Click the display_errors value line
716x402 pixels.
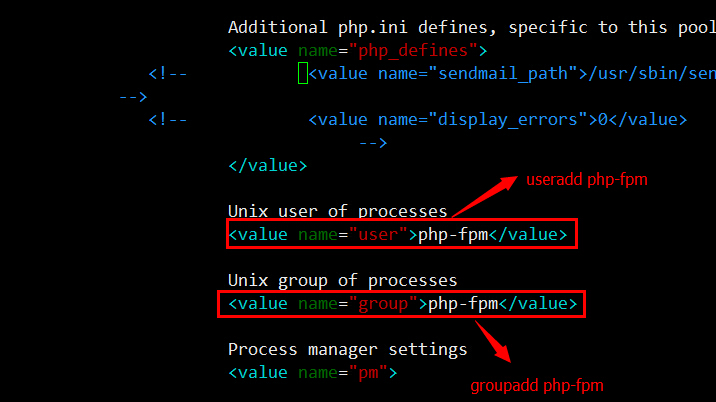pyautogui.click(x=497, y=119)
